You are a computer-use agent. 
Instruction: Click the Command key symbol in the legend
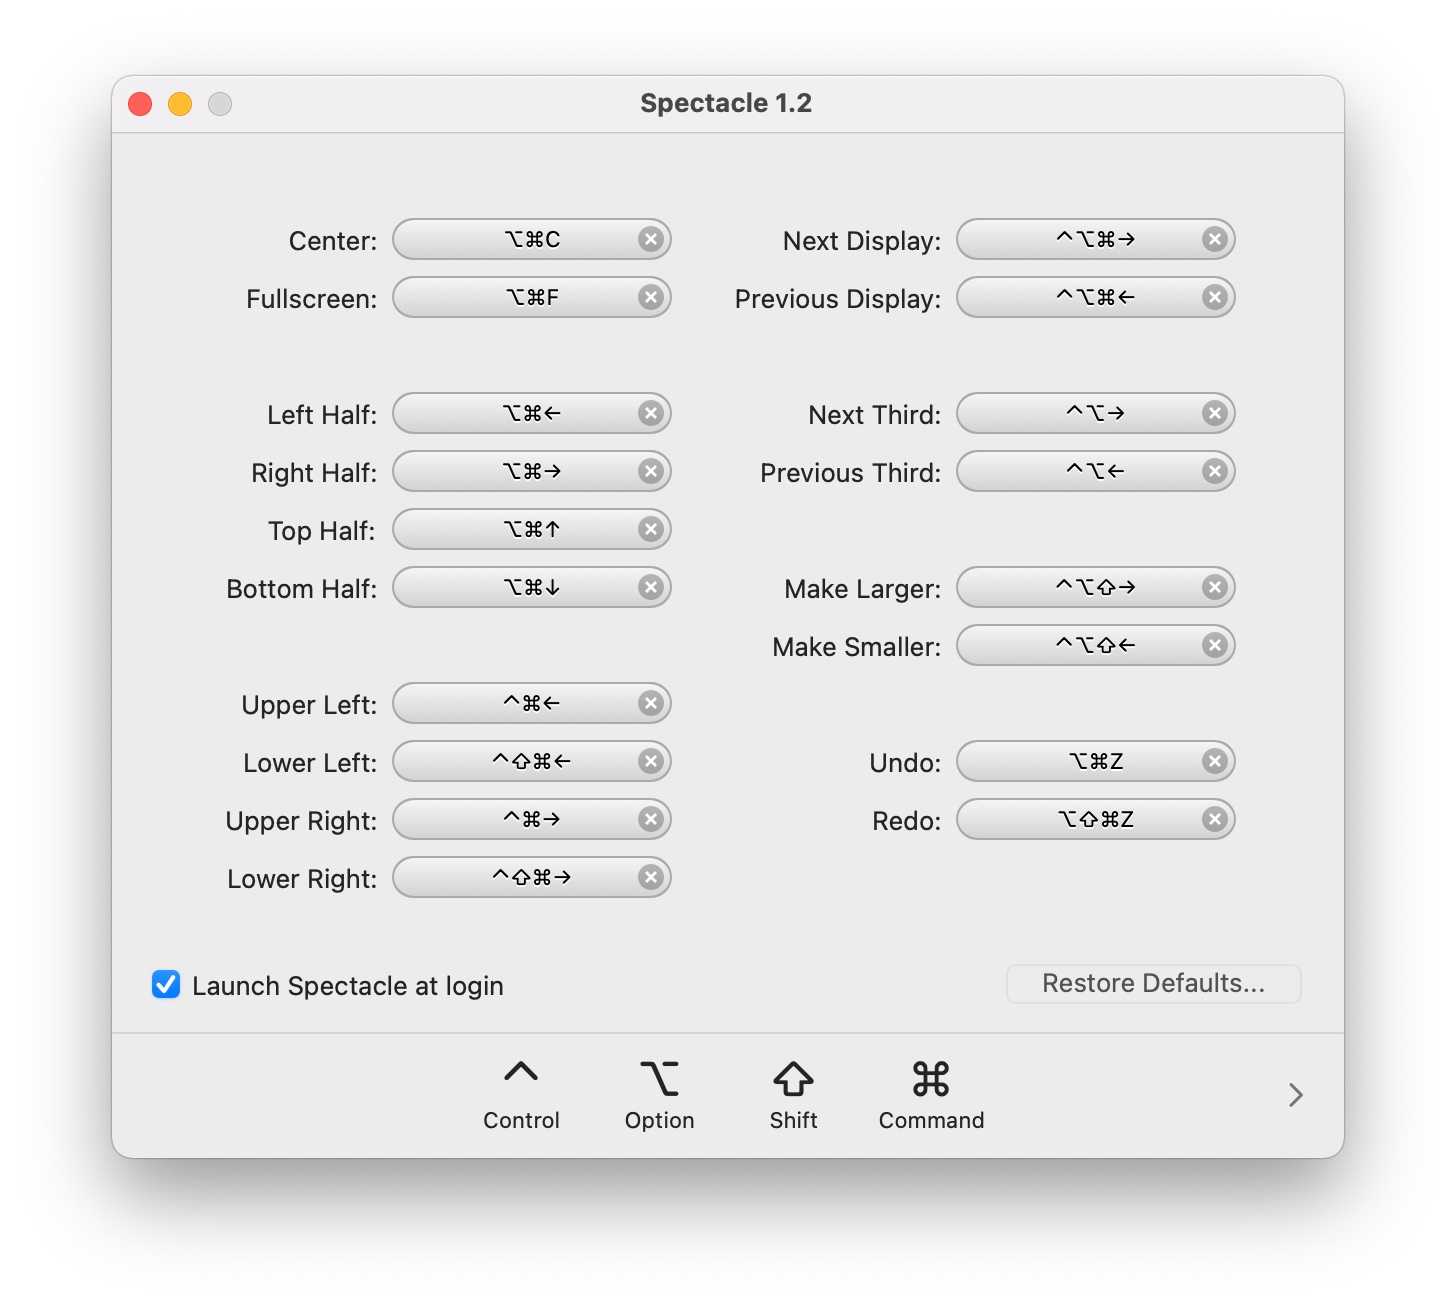pos(931,1078)
